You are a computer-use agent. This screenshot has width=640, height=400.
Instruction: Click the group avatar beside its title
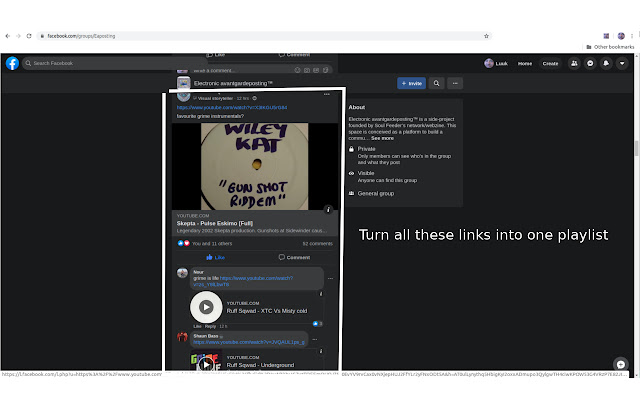184,83
